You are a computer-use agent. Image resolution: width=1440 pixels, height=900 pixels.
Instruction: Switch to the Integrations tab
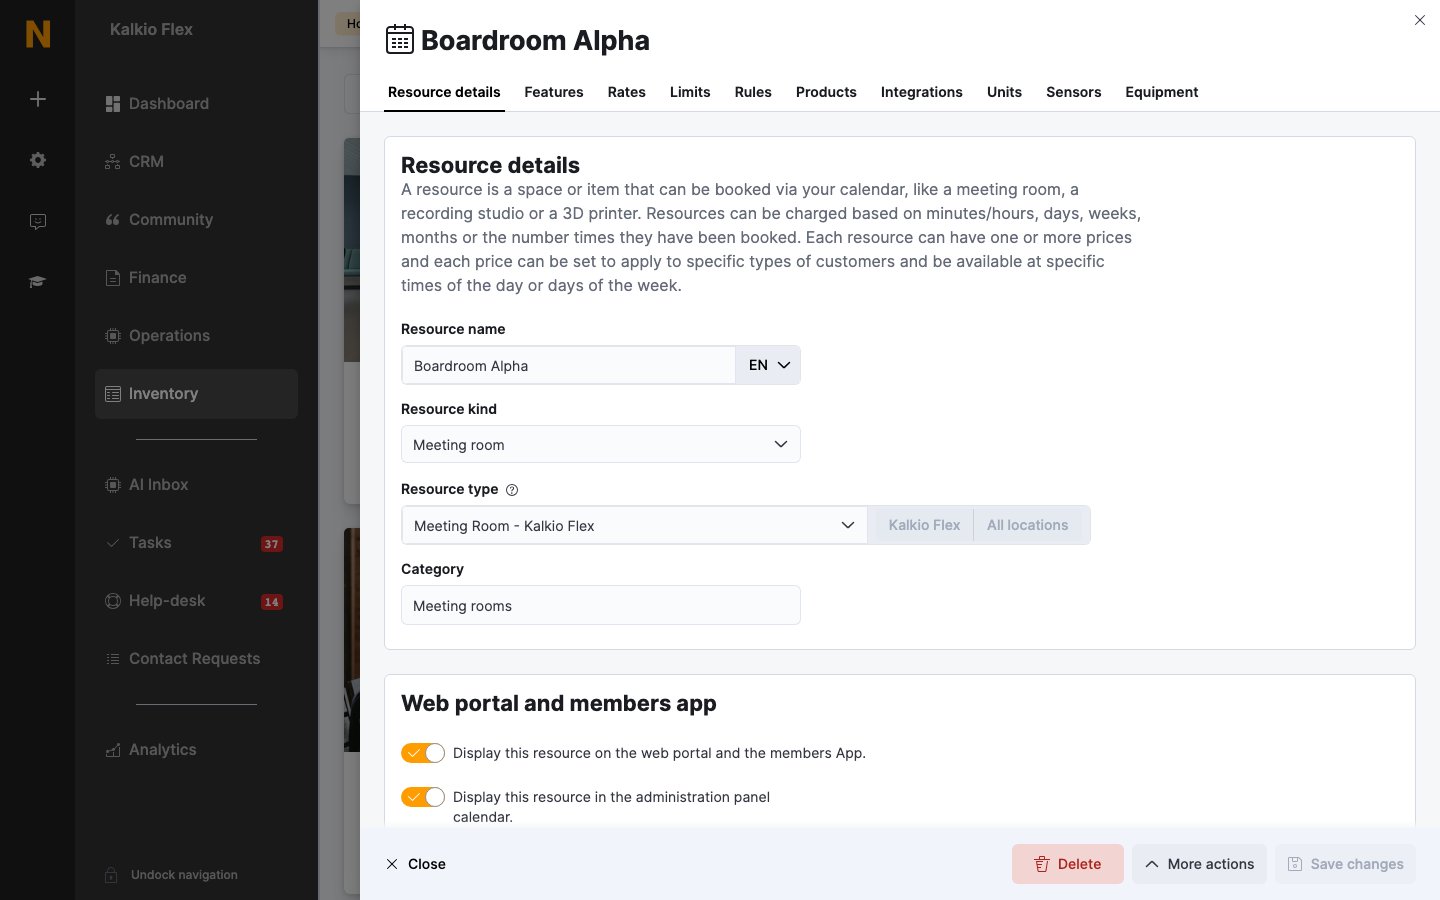click(x=922, y=92)
